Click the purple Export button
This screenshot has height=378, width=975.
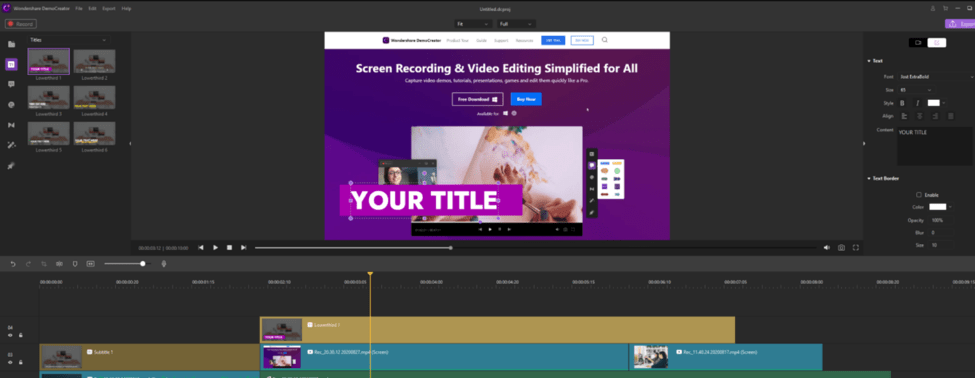(960, 24)
